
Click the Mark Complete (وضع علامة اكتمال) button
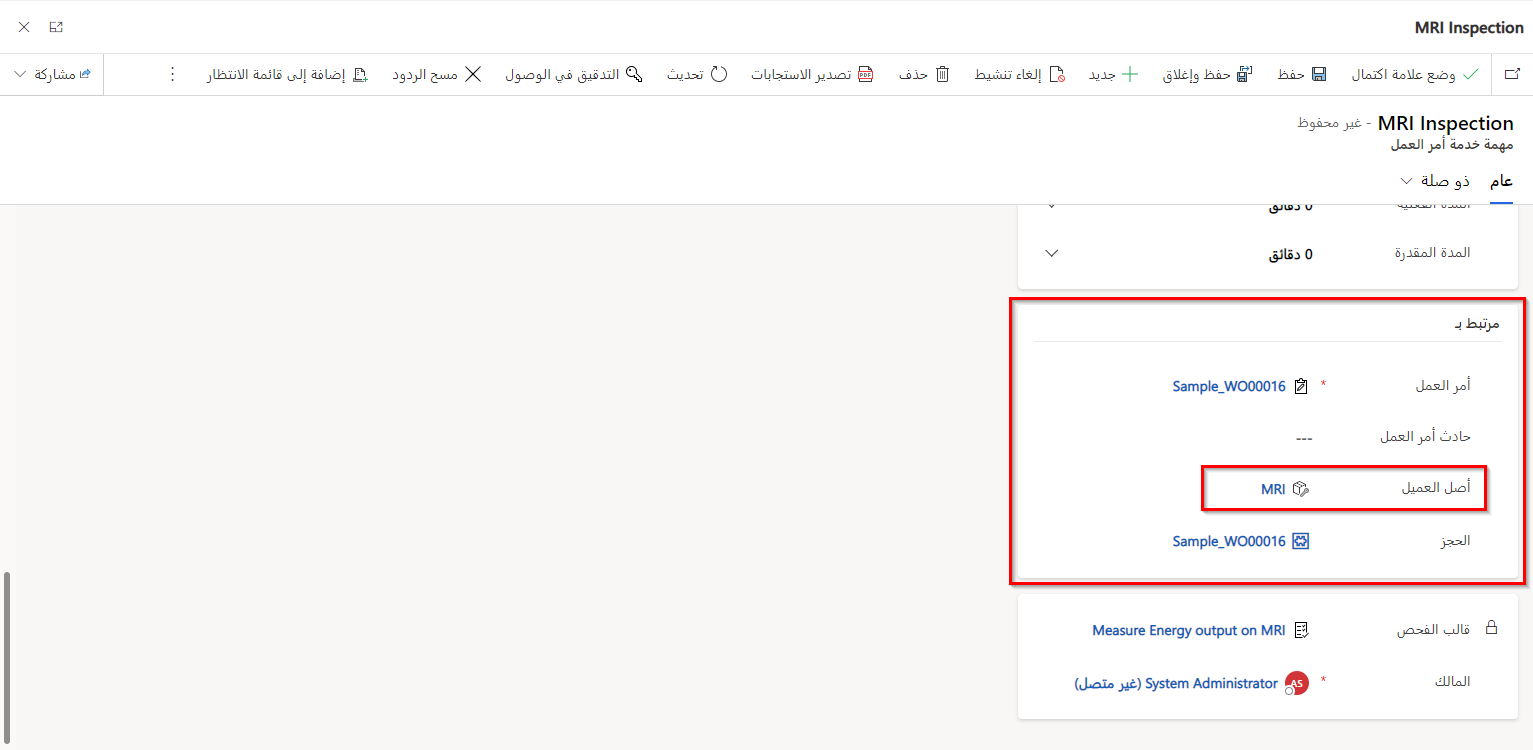[1415, 75]
